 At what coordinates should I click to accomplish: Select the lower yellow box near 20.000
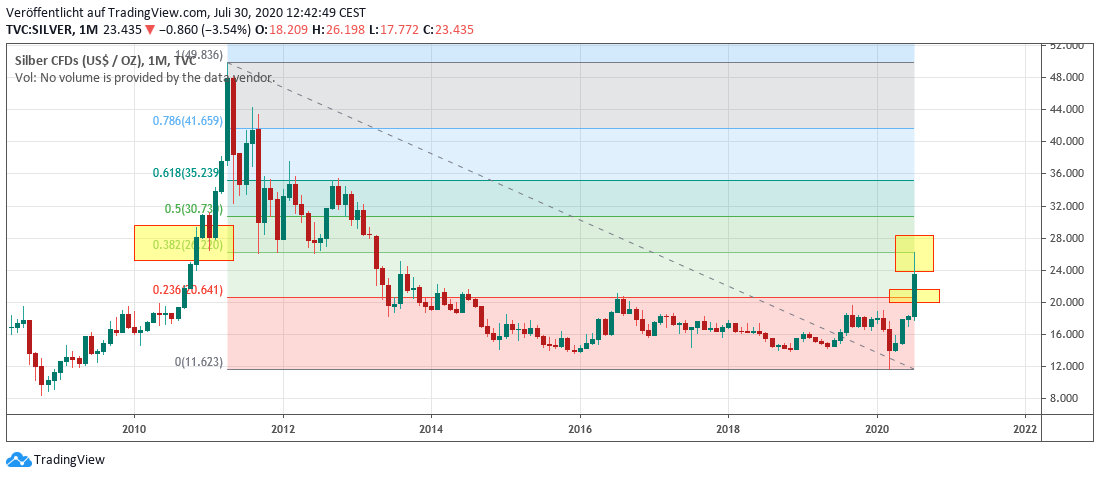tap(914, 295)
